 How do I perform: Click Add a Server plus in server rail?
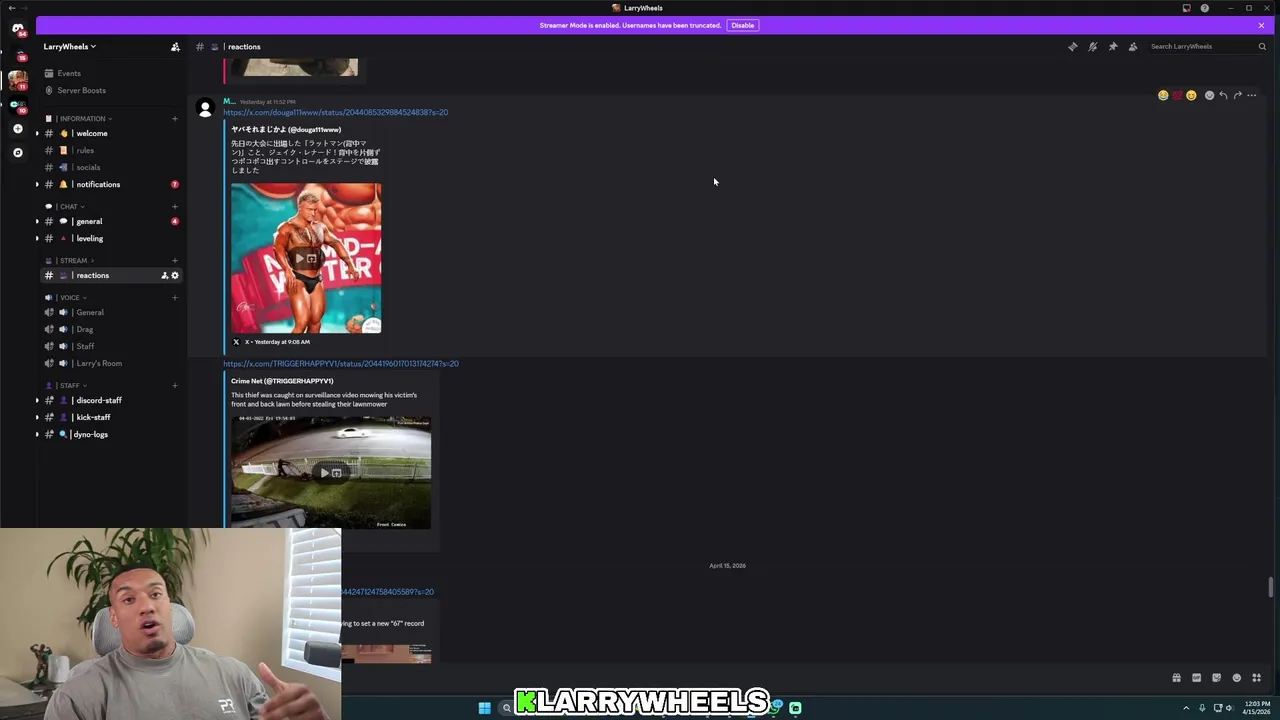[17, 129]
